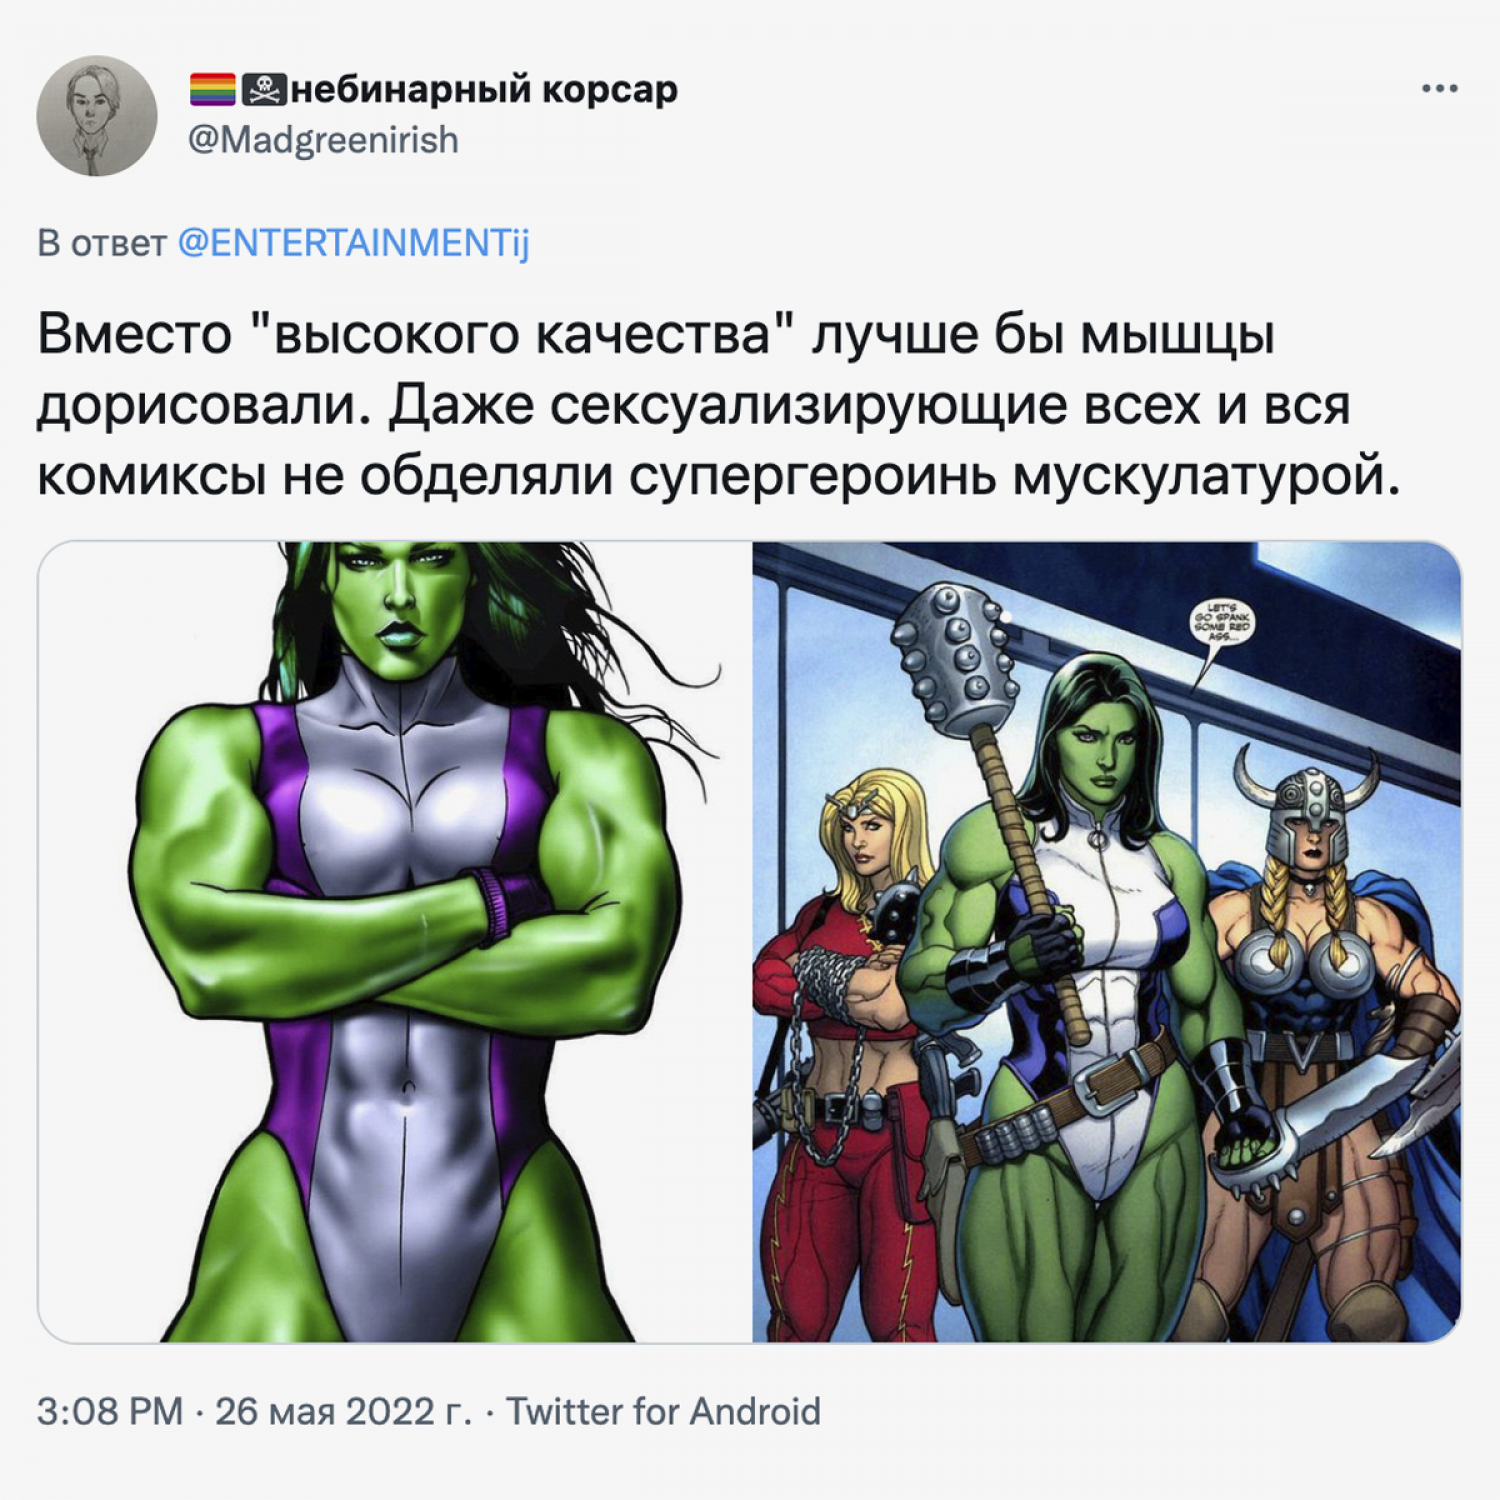
Task: Click the pirate flag emoji in display name
Action: [x=264, y=90]
